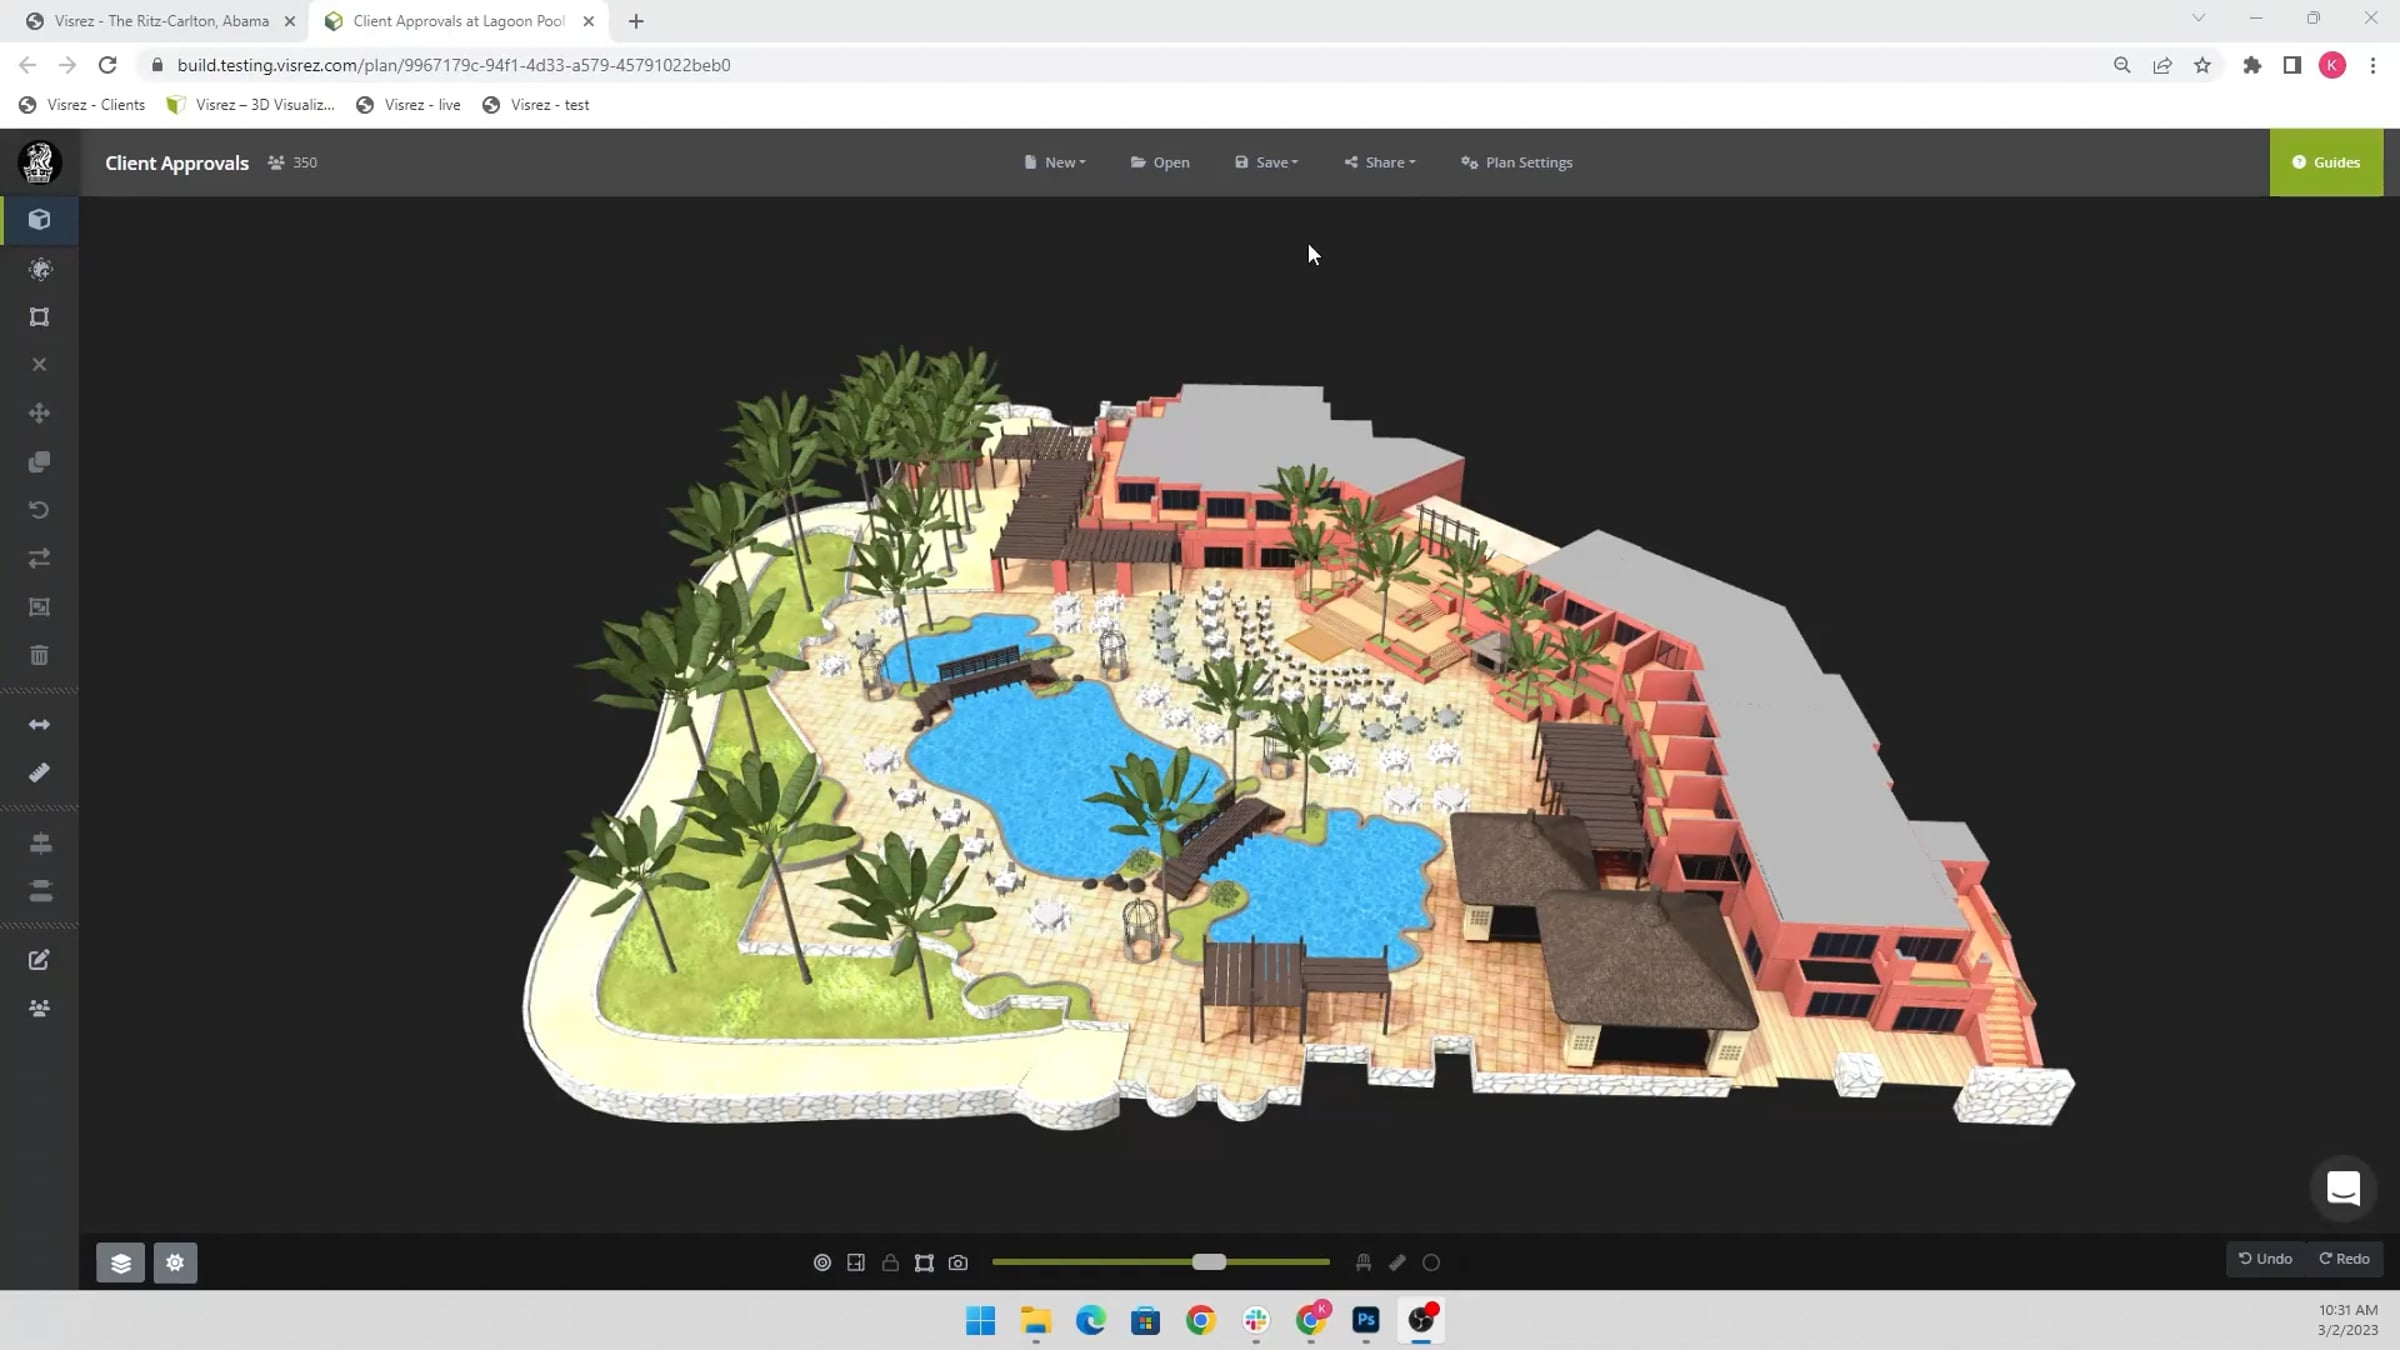Expand the New dropdown menu
Viewport: 2400px width, 1350px height.
pyautogui.click(x=1055, y=162)
